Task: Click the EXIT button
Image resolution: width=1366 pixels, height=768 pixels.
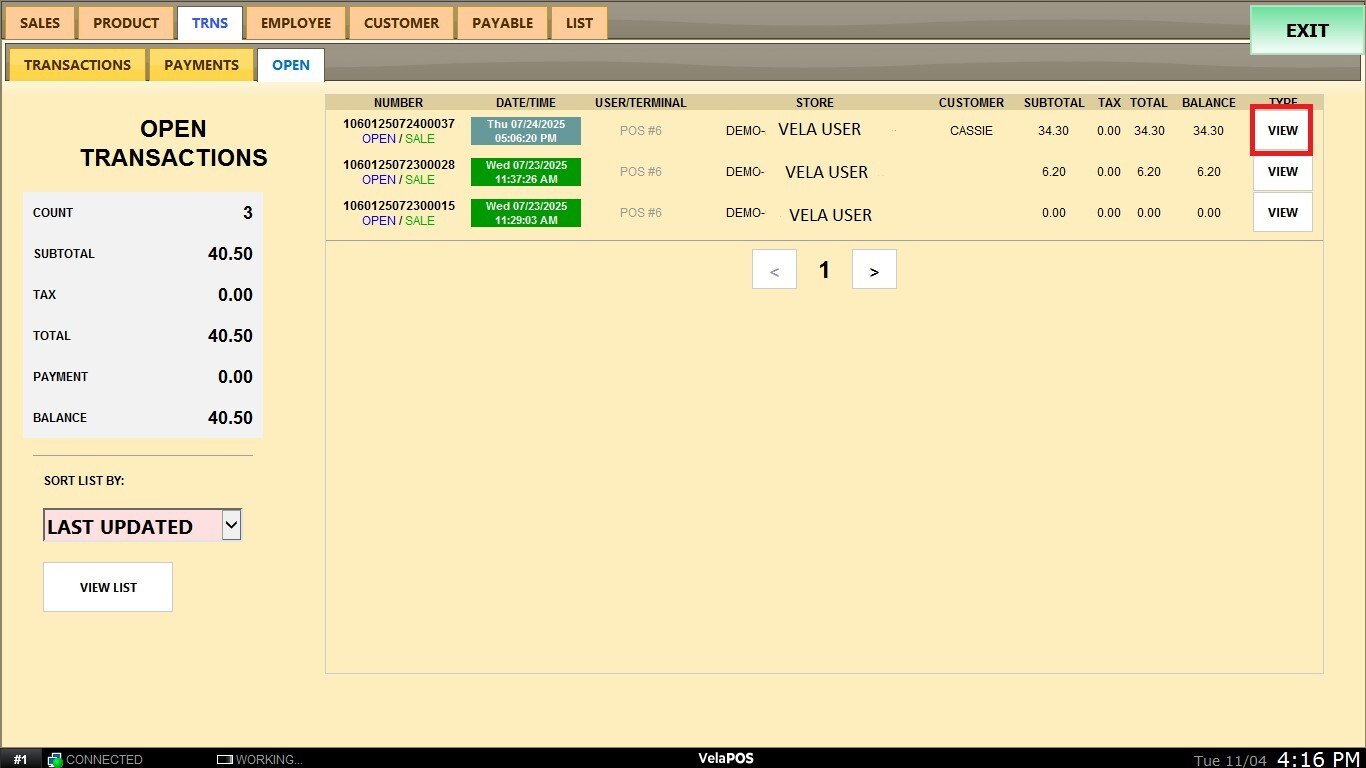Action: coord(1306,31)
